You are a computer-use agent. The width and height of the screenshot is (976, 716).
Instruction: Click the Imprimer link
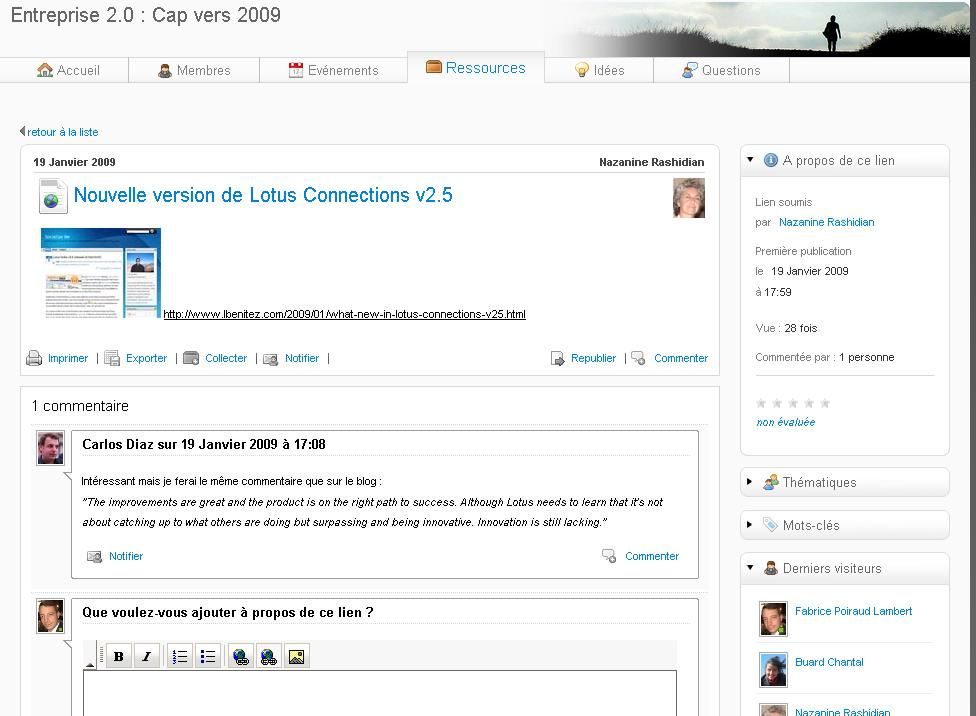68,358
